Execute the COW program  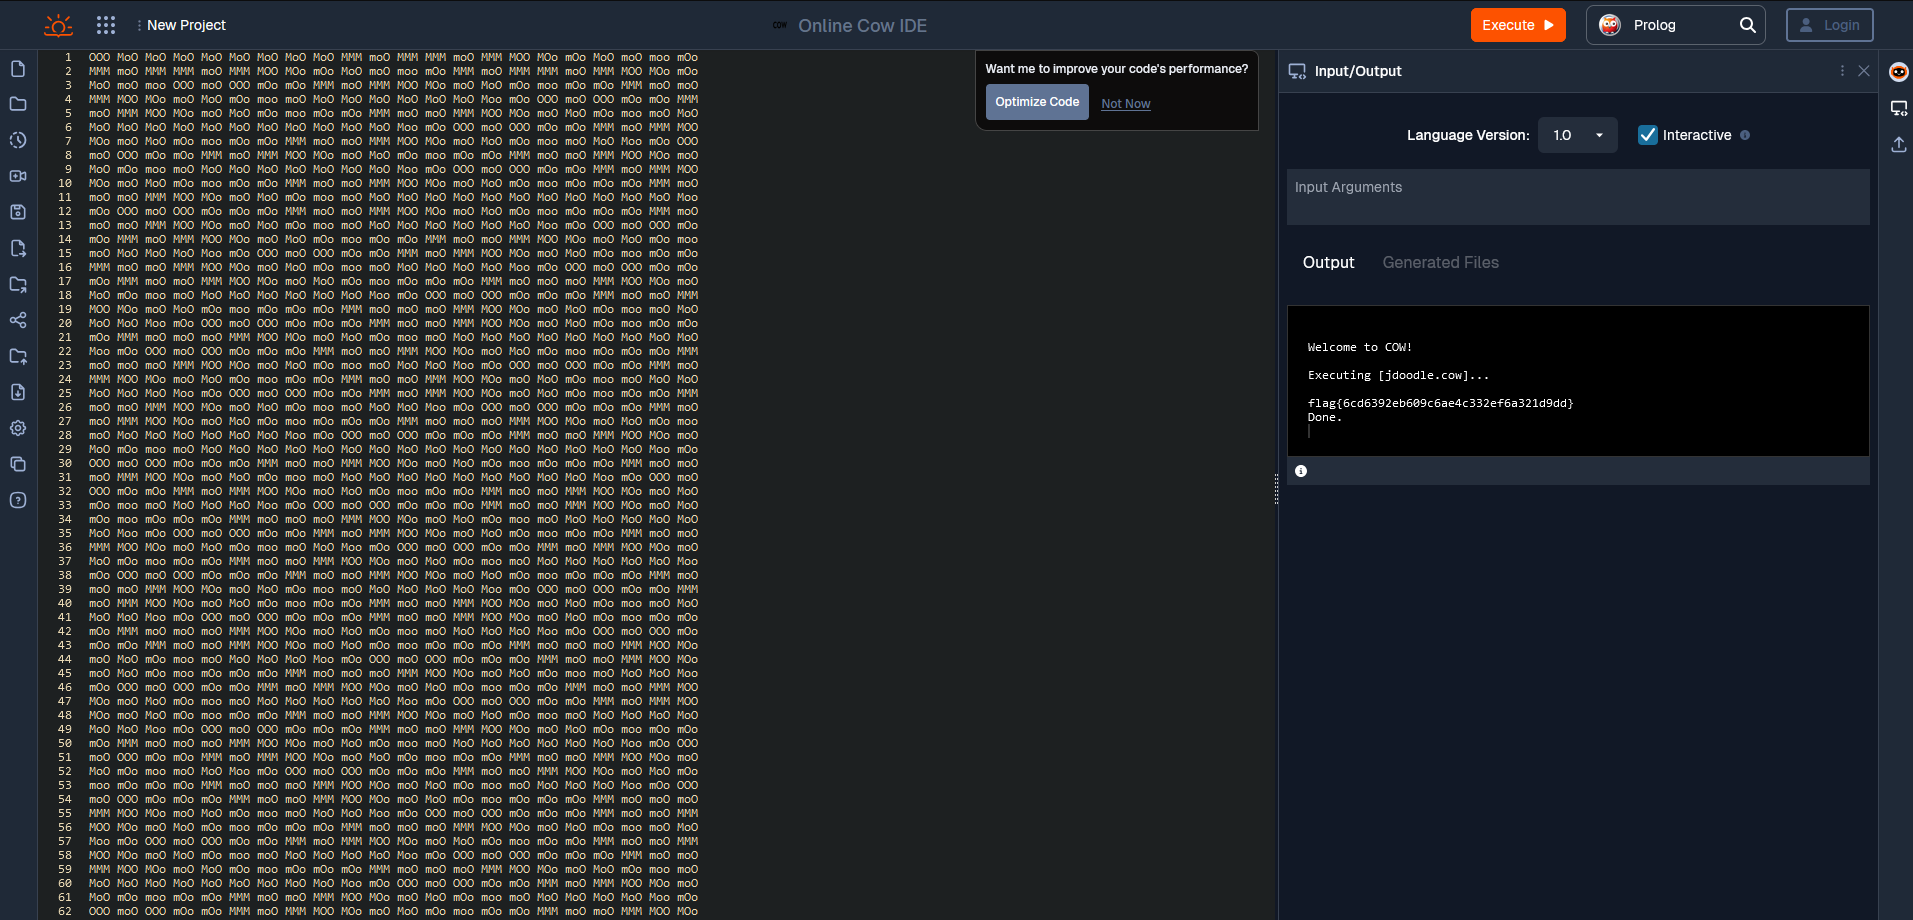click(x=1517, y=24)
